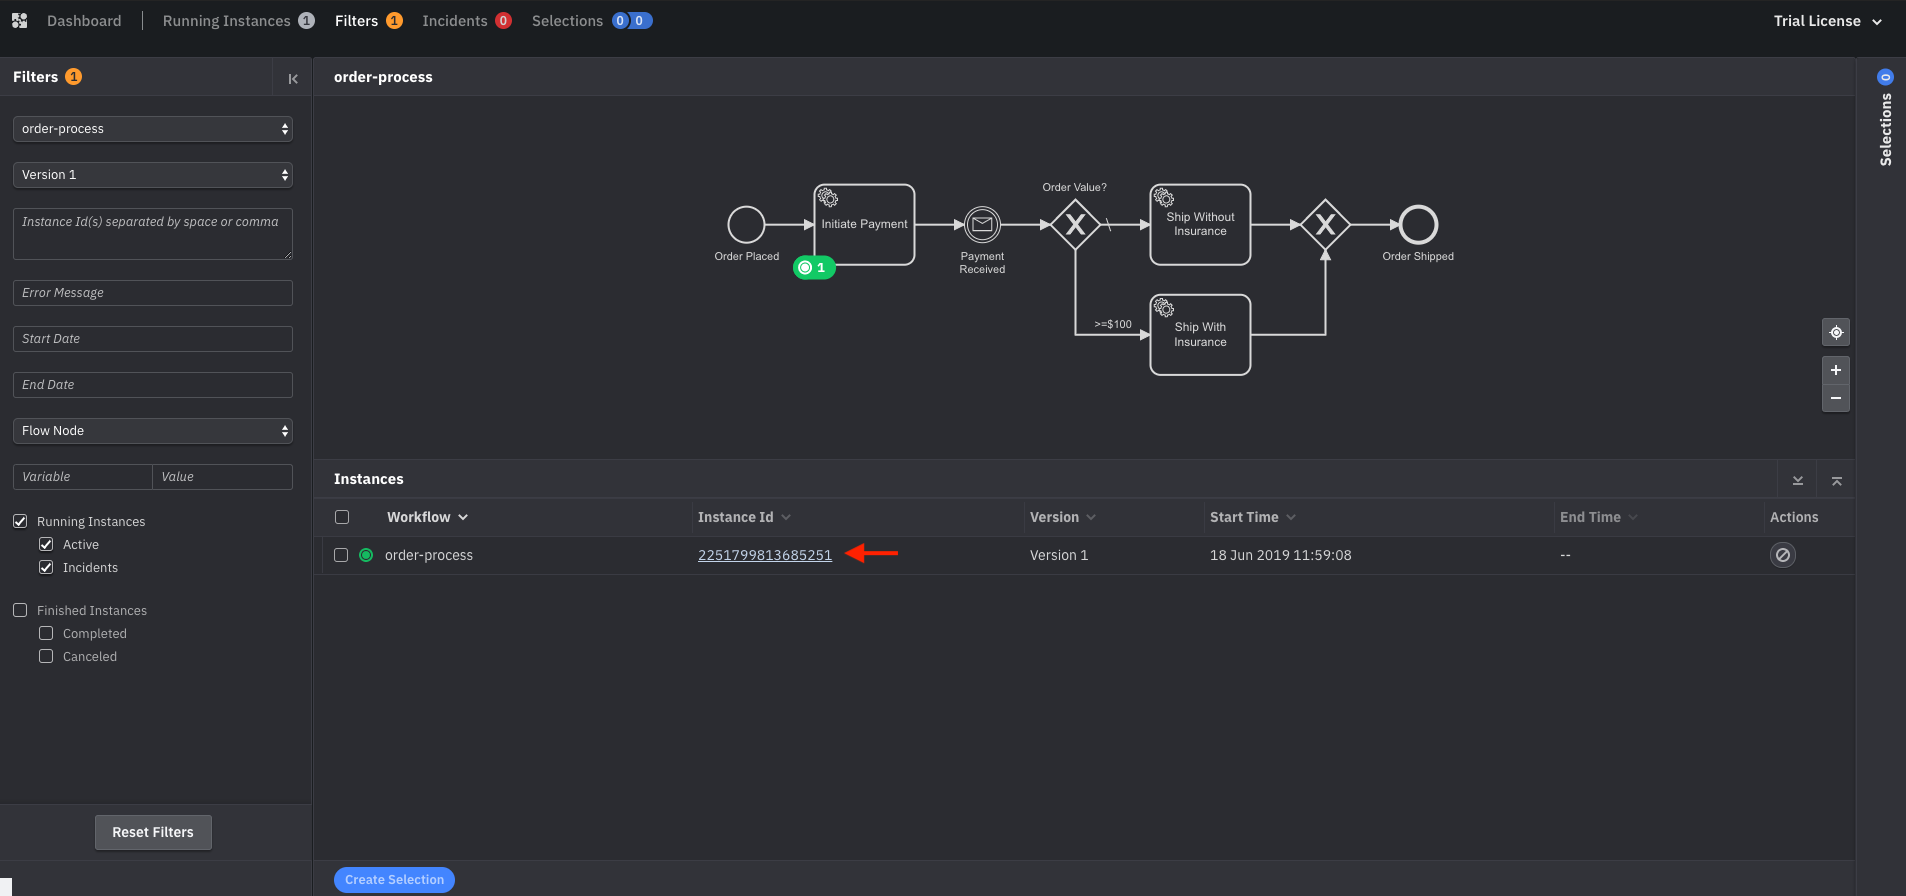
Task: Click the Version 1 table cell
Action: pyautogui.click(x=1059, y=555)
